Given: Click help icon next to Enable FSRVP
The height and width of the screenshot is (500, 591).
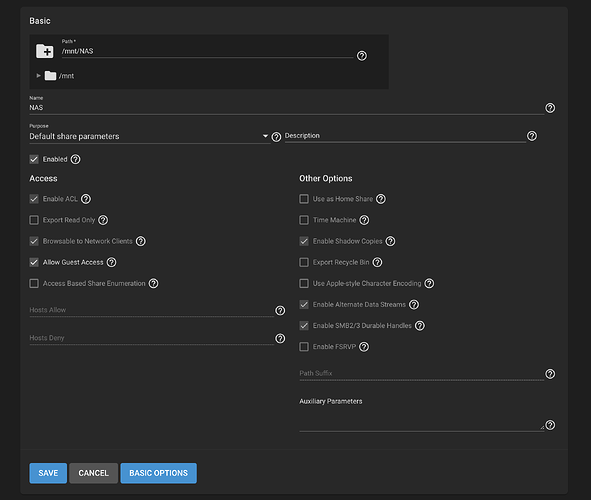Looking at the screenshot, I should [x=364, y=347].
